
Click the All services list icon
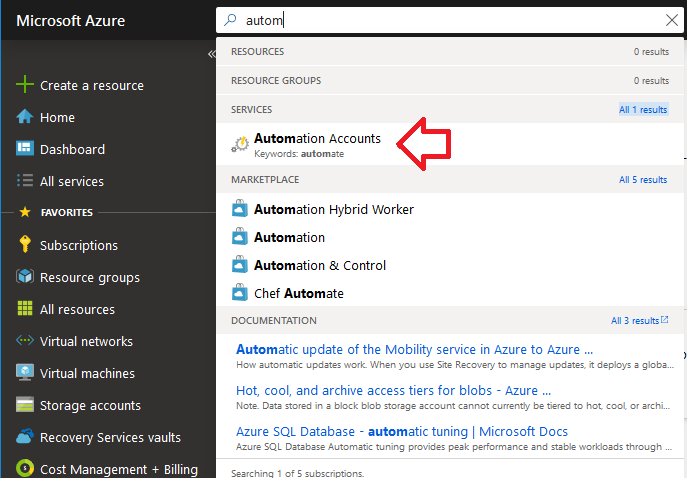[x=25, y=181]
